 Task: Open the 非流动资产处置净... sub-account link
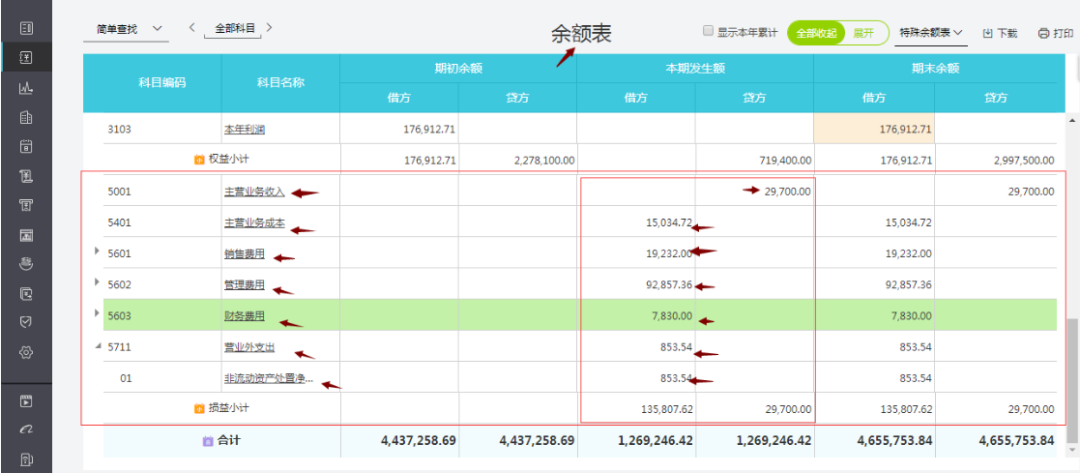point(269,378)
